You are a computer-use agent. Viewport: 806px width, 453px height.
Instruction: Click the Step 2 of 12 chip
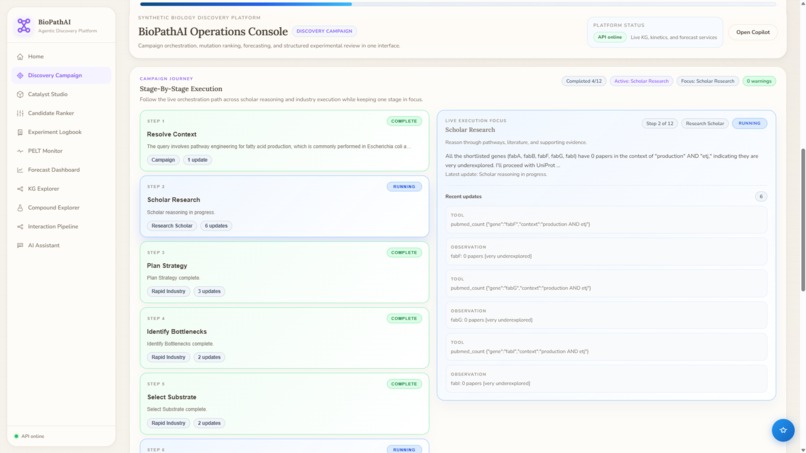click(x=660, y=123)
